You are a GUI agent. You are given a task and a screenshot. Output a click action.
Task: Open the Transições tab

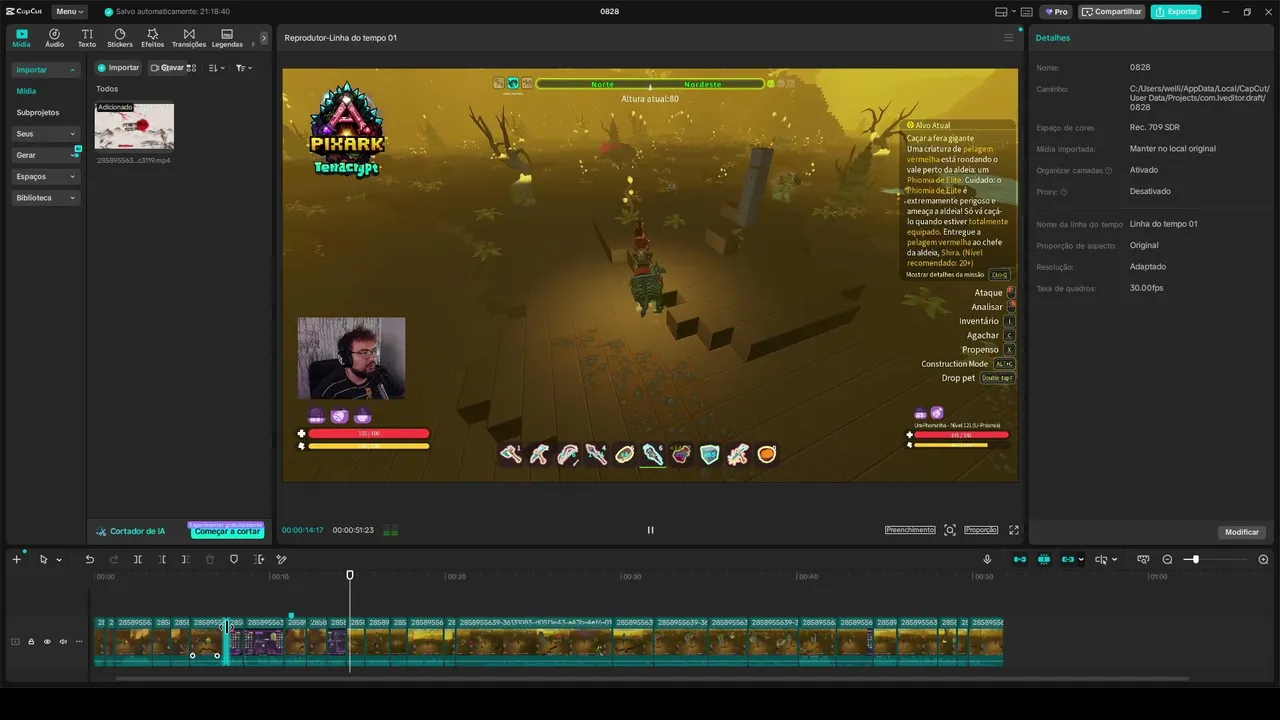[189, 38]
